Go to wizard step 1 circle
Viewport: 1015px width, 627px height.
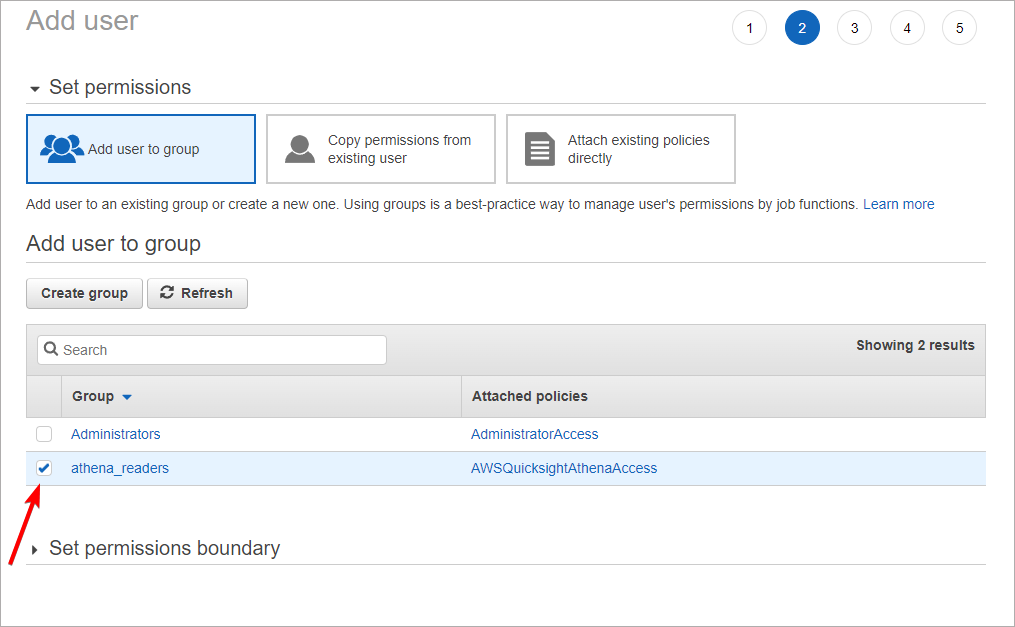749,28
